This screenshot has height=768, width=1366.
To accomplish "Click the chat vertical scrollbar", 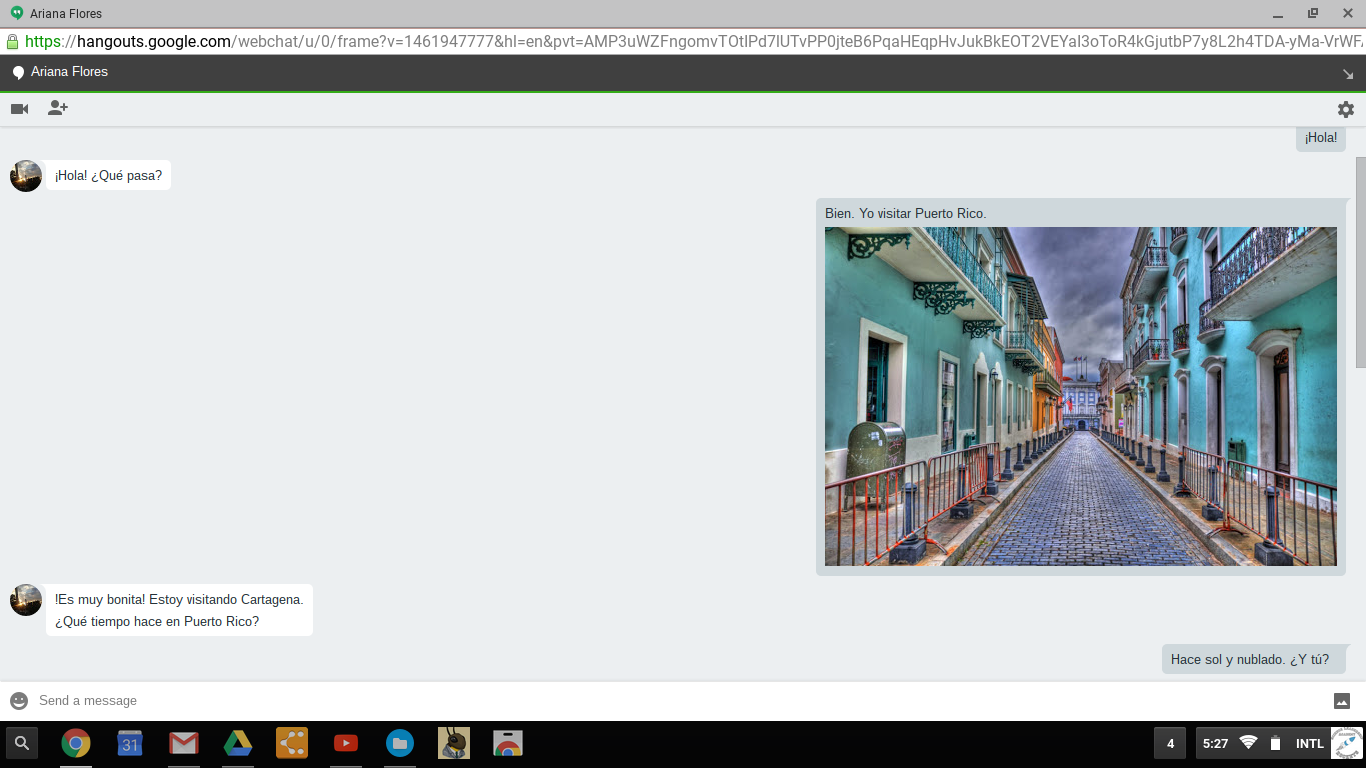I will 1360,262.
